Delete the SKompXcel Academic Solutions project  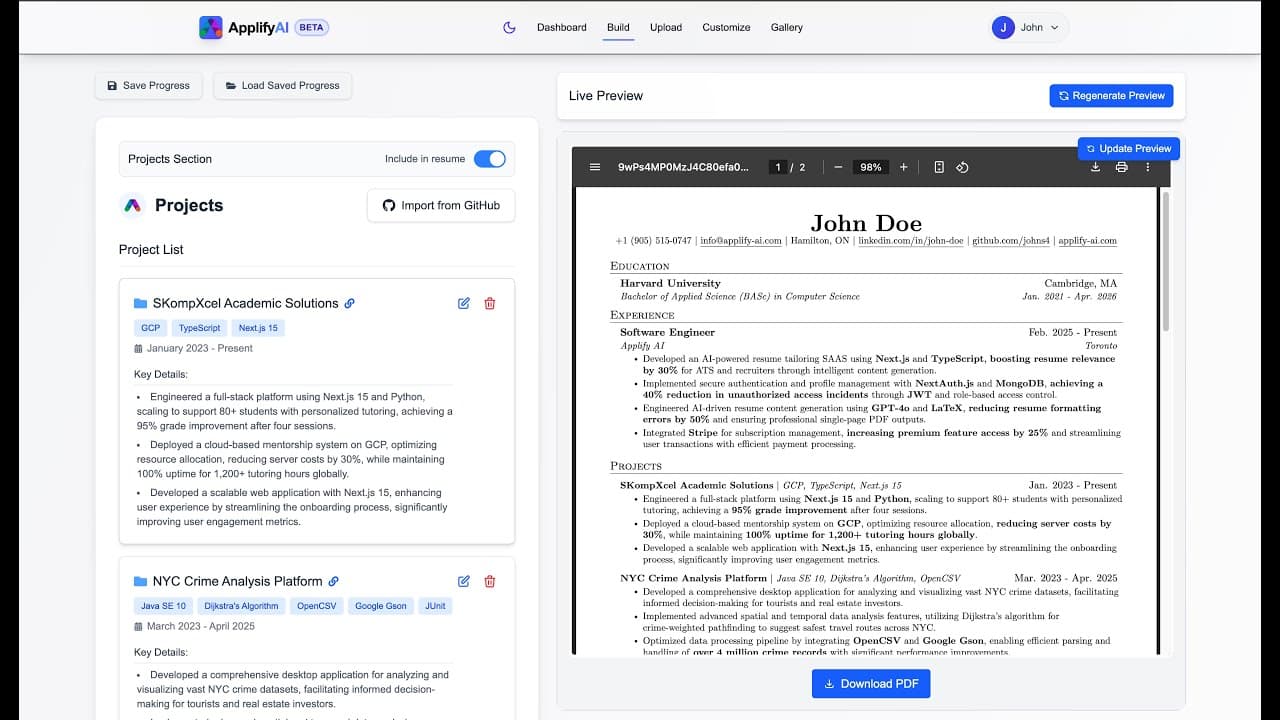coord(490,303)
